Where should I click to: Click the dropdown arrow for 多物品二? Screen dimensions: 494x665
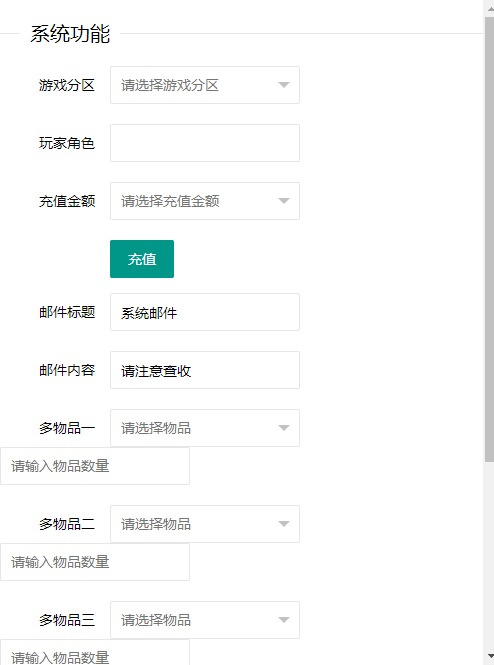pyautogui.click(x=284, y=524)
